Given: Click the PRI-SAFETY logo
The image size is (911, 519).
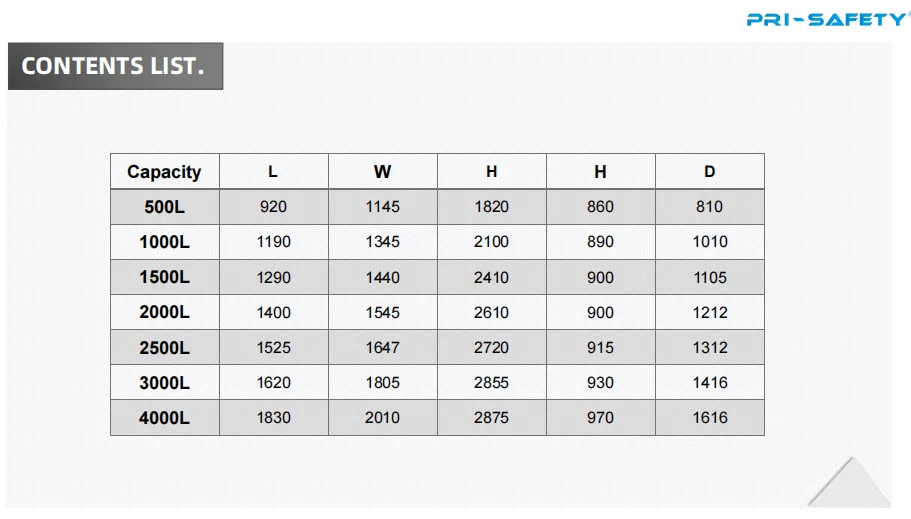Looking at the screenshot, I should [827, 19].
